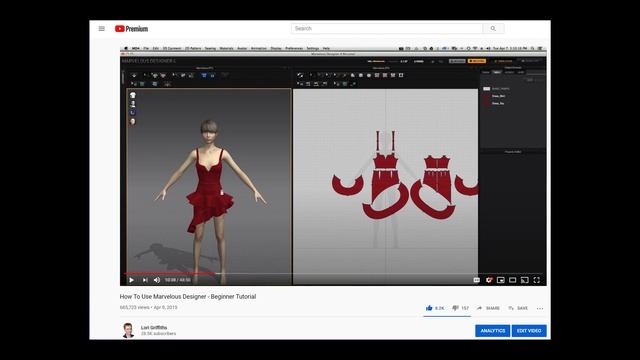Mute the player volume speaker icon

157,280
